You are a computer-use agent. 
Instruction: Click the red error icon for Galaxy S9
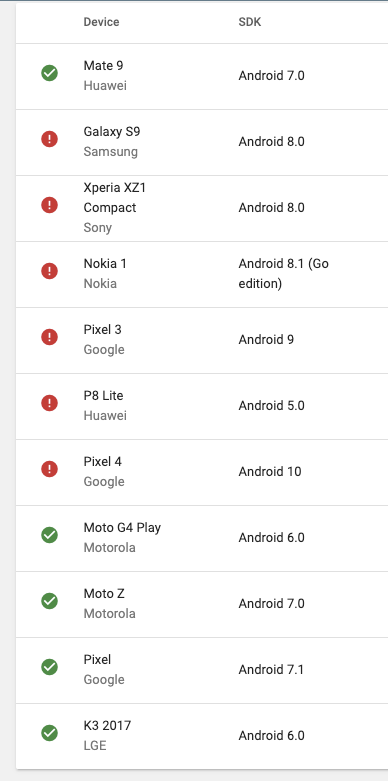[49, 139]
